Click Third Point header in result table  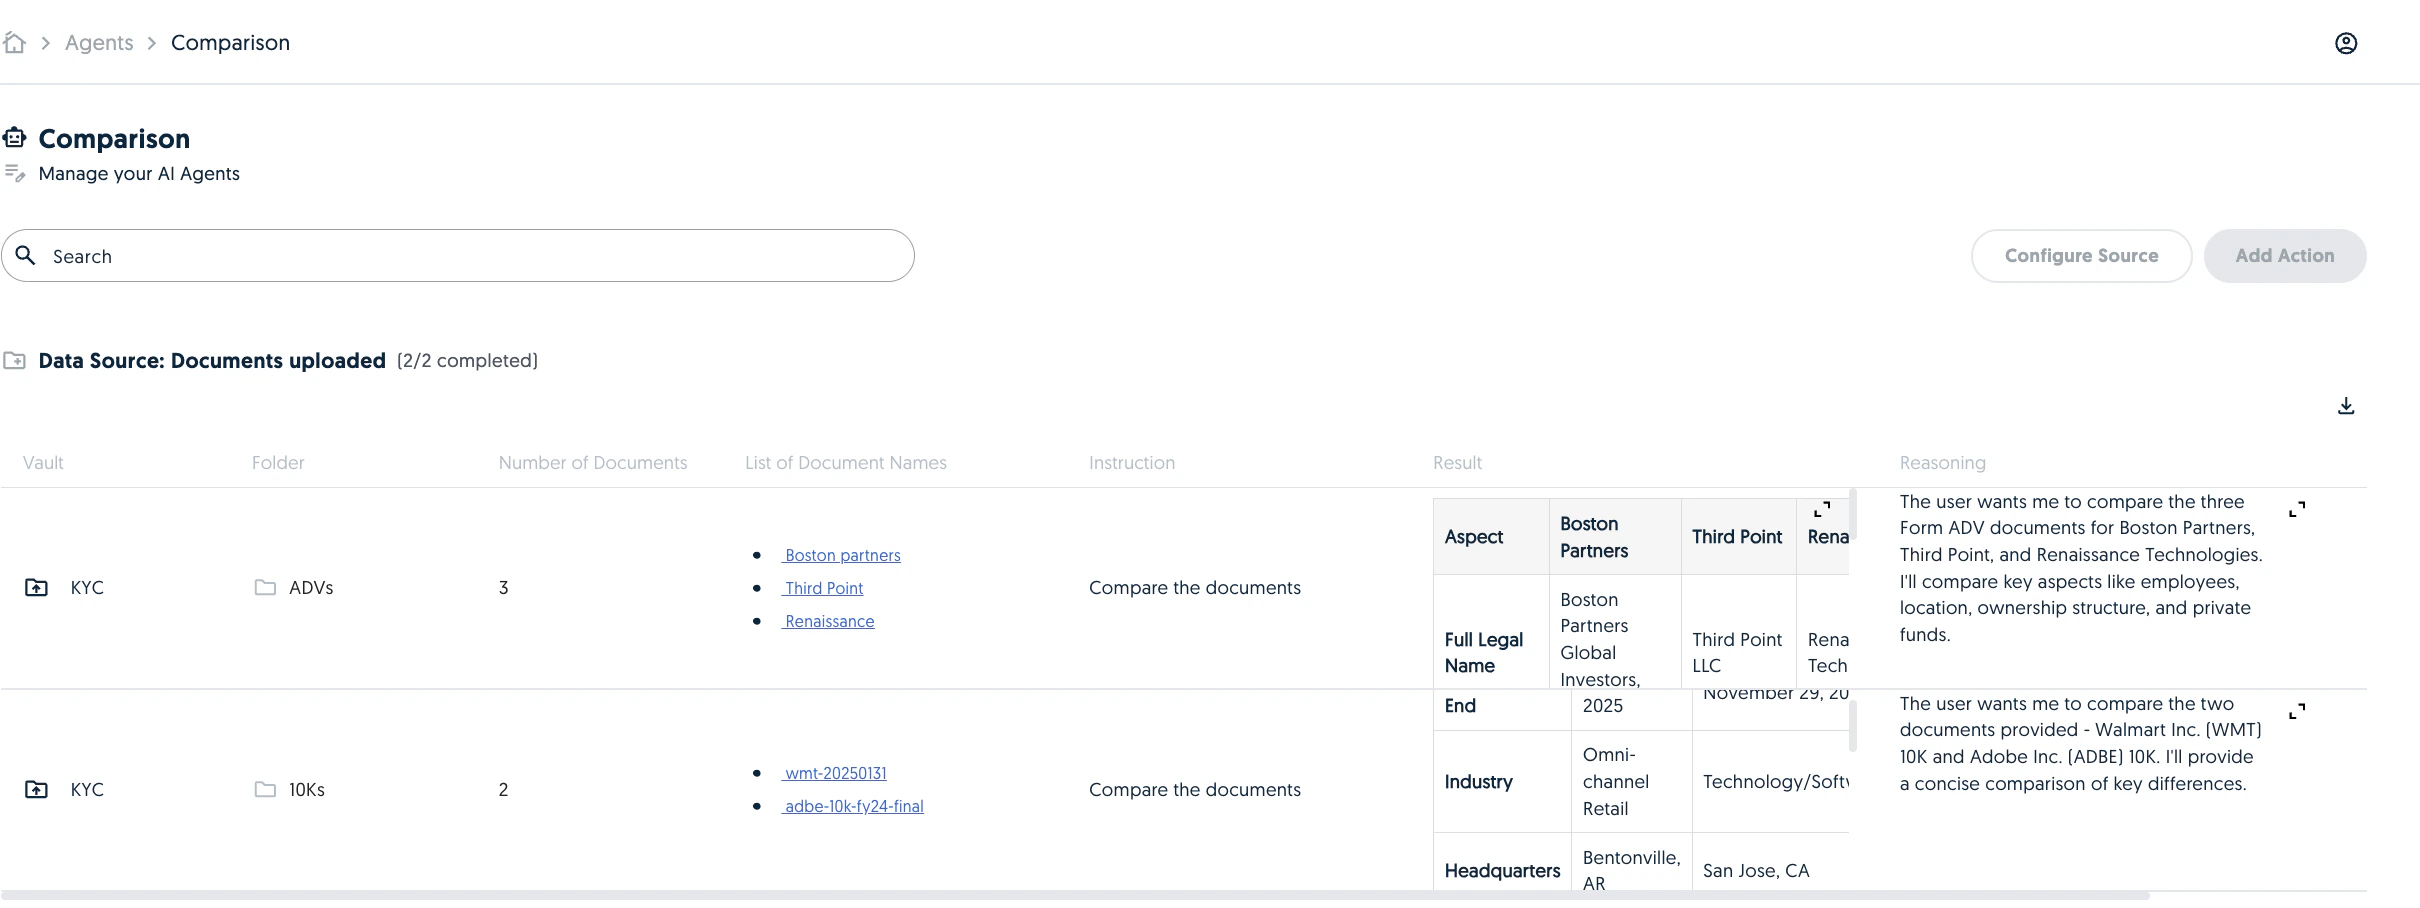(x=1737, y=537)
